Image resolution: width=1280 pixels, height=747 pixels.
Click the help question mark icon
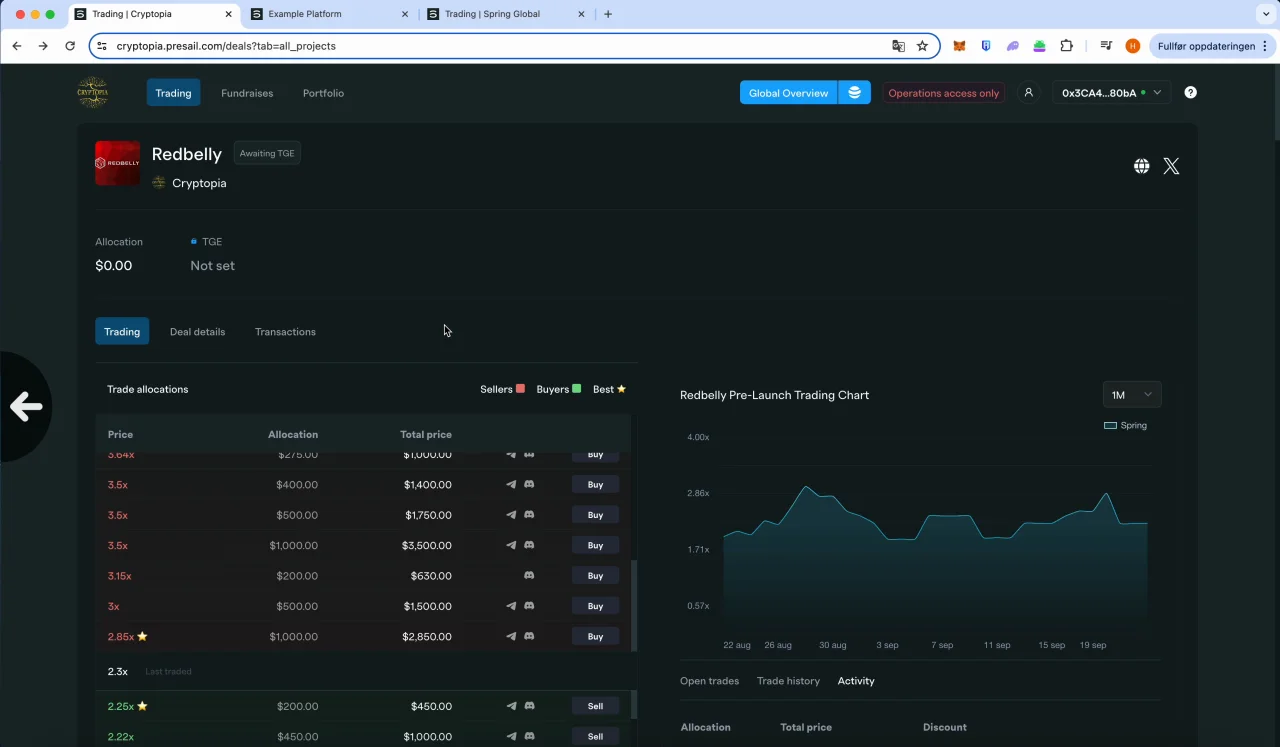[1190, 92]
